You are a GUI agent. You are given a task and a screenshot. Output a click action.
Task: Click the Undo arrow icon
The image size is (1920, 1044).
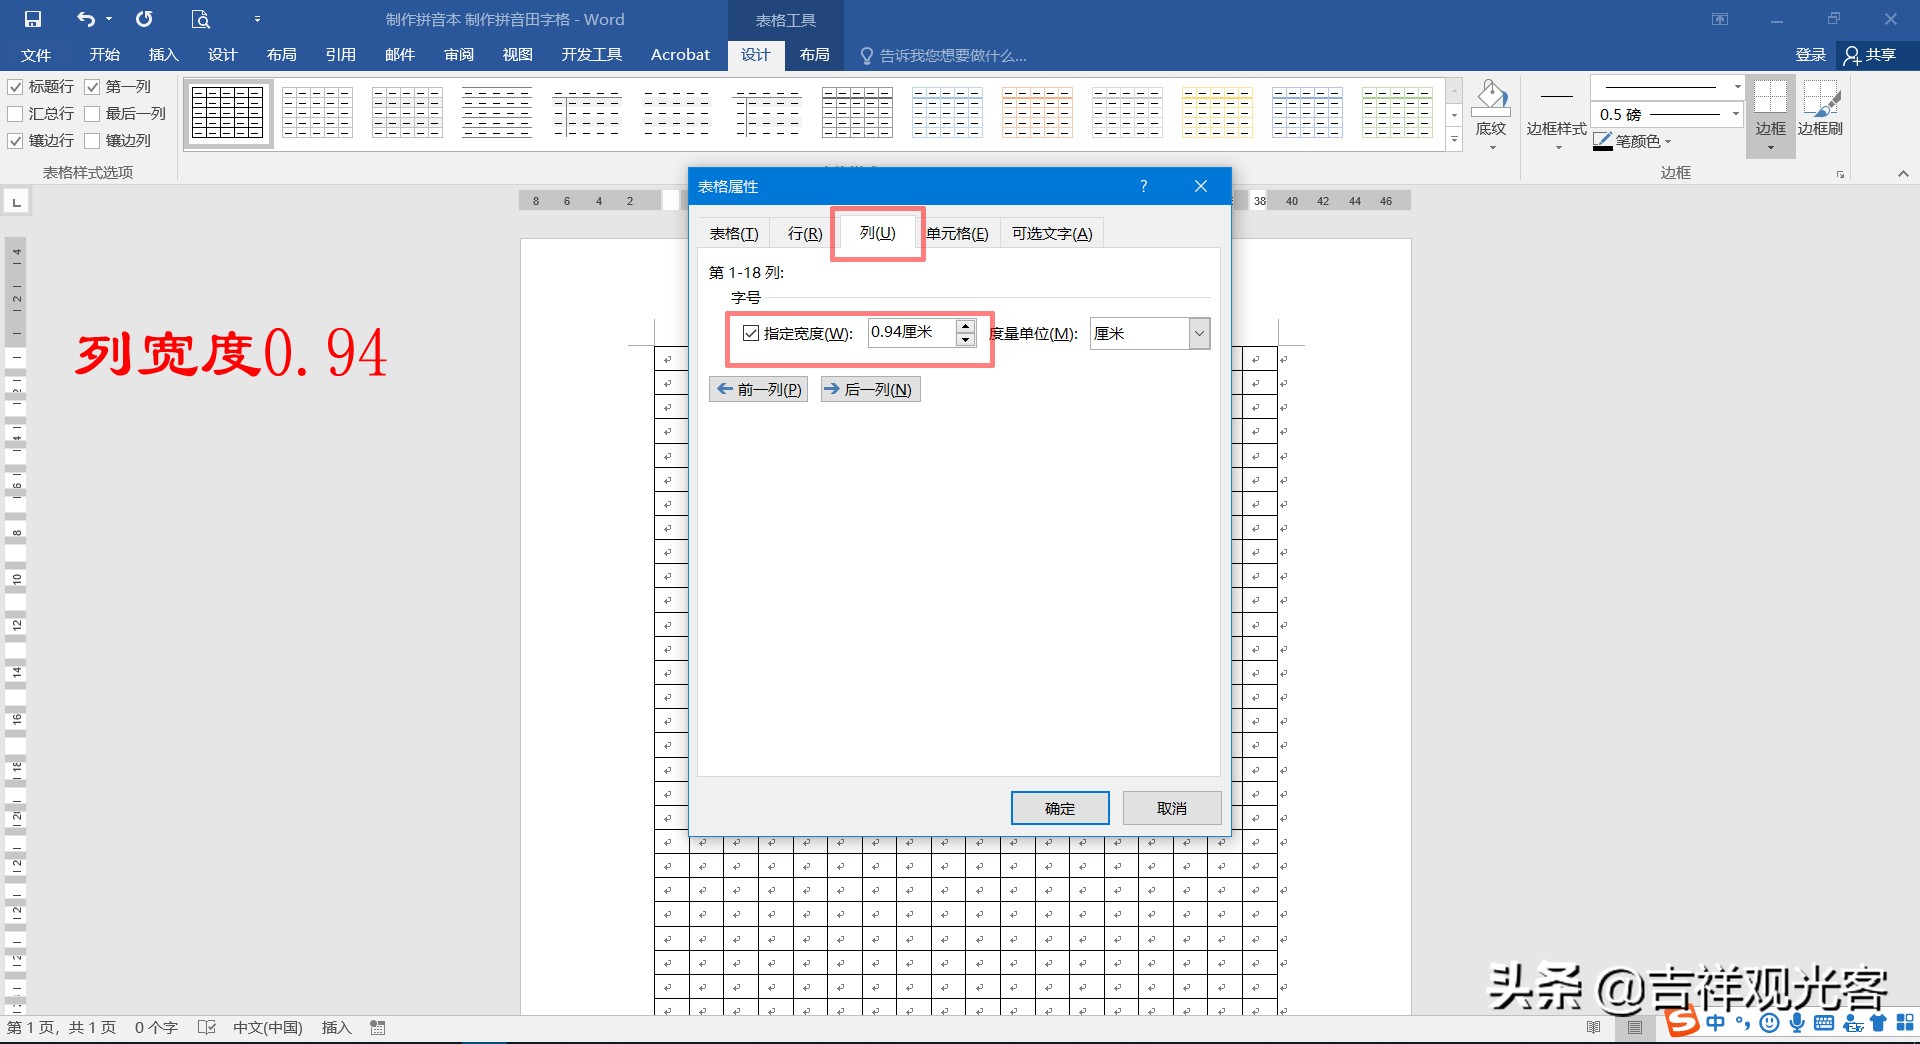86,19
